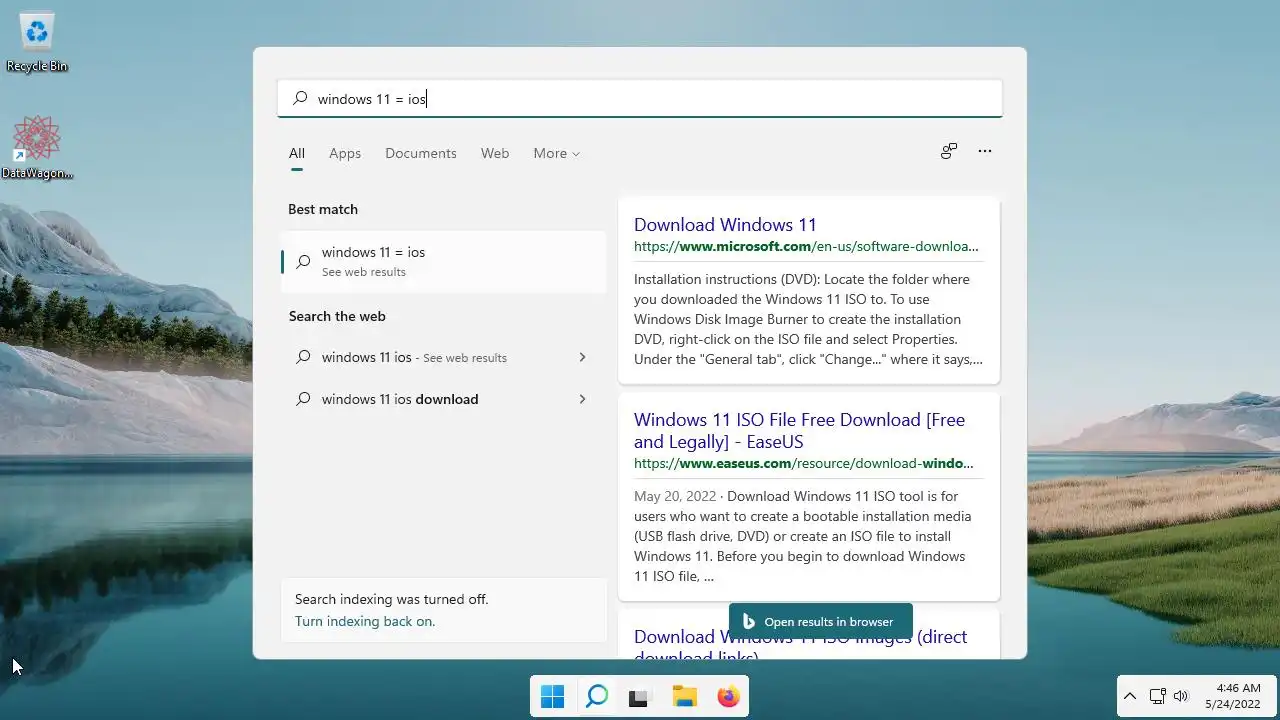This screenshot has width=1280, height=720.
Task: Open the search options people icon
Action: point(949,151)
